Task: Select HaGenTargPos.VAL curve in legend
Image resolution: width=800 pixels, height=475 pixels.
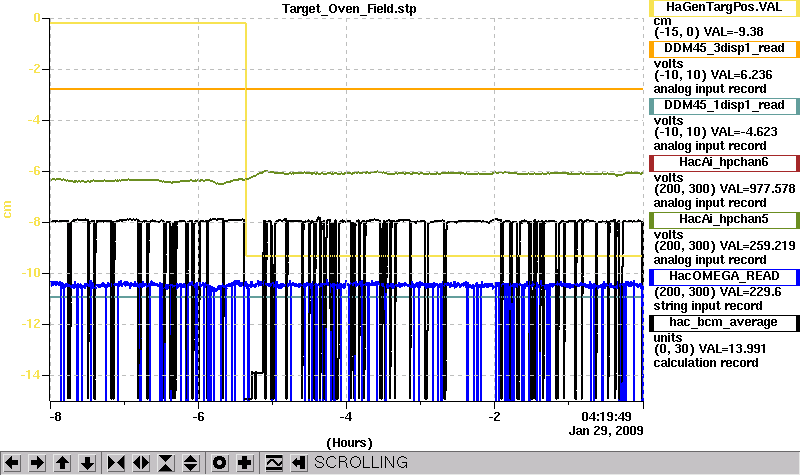Action: (724, 8)
